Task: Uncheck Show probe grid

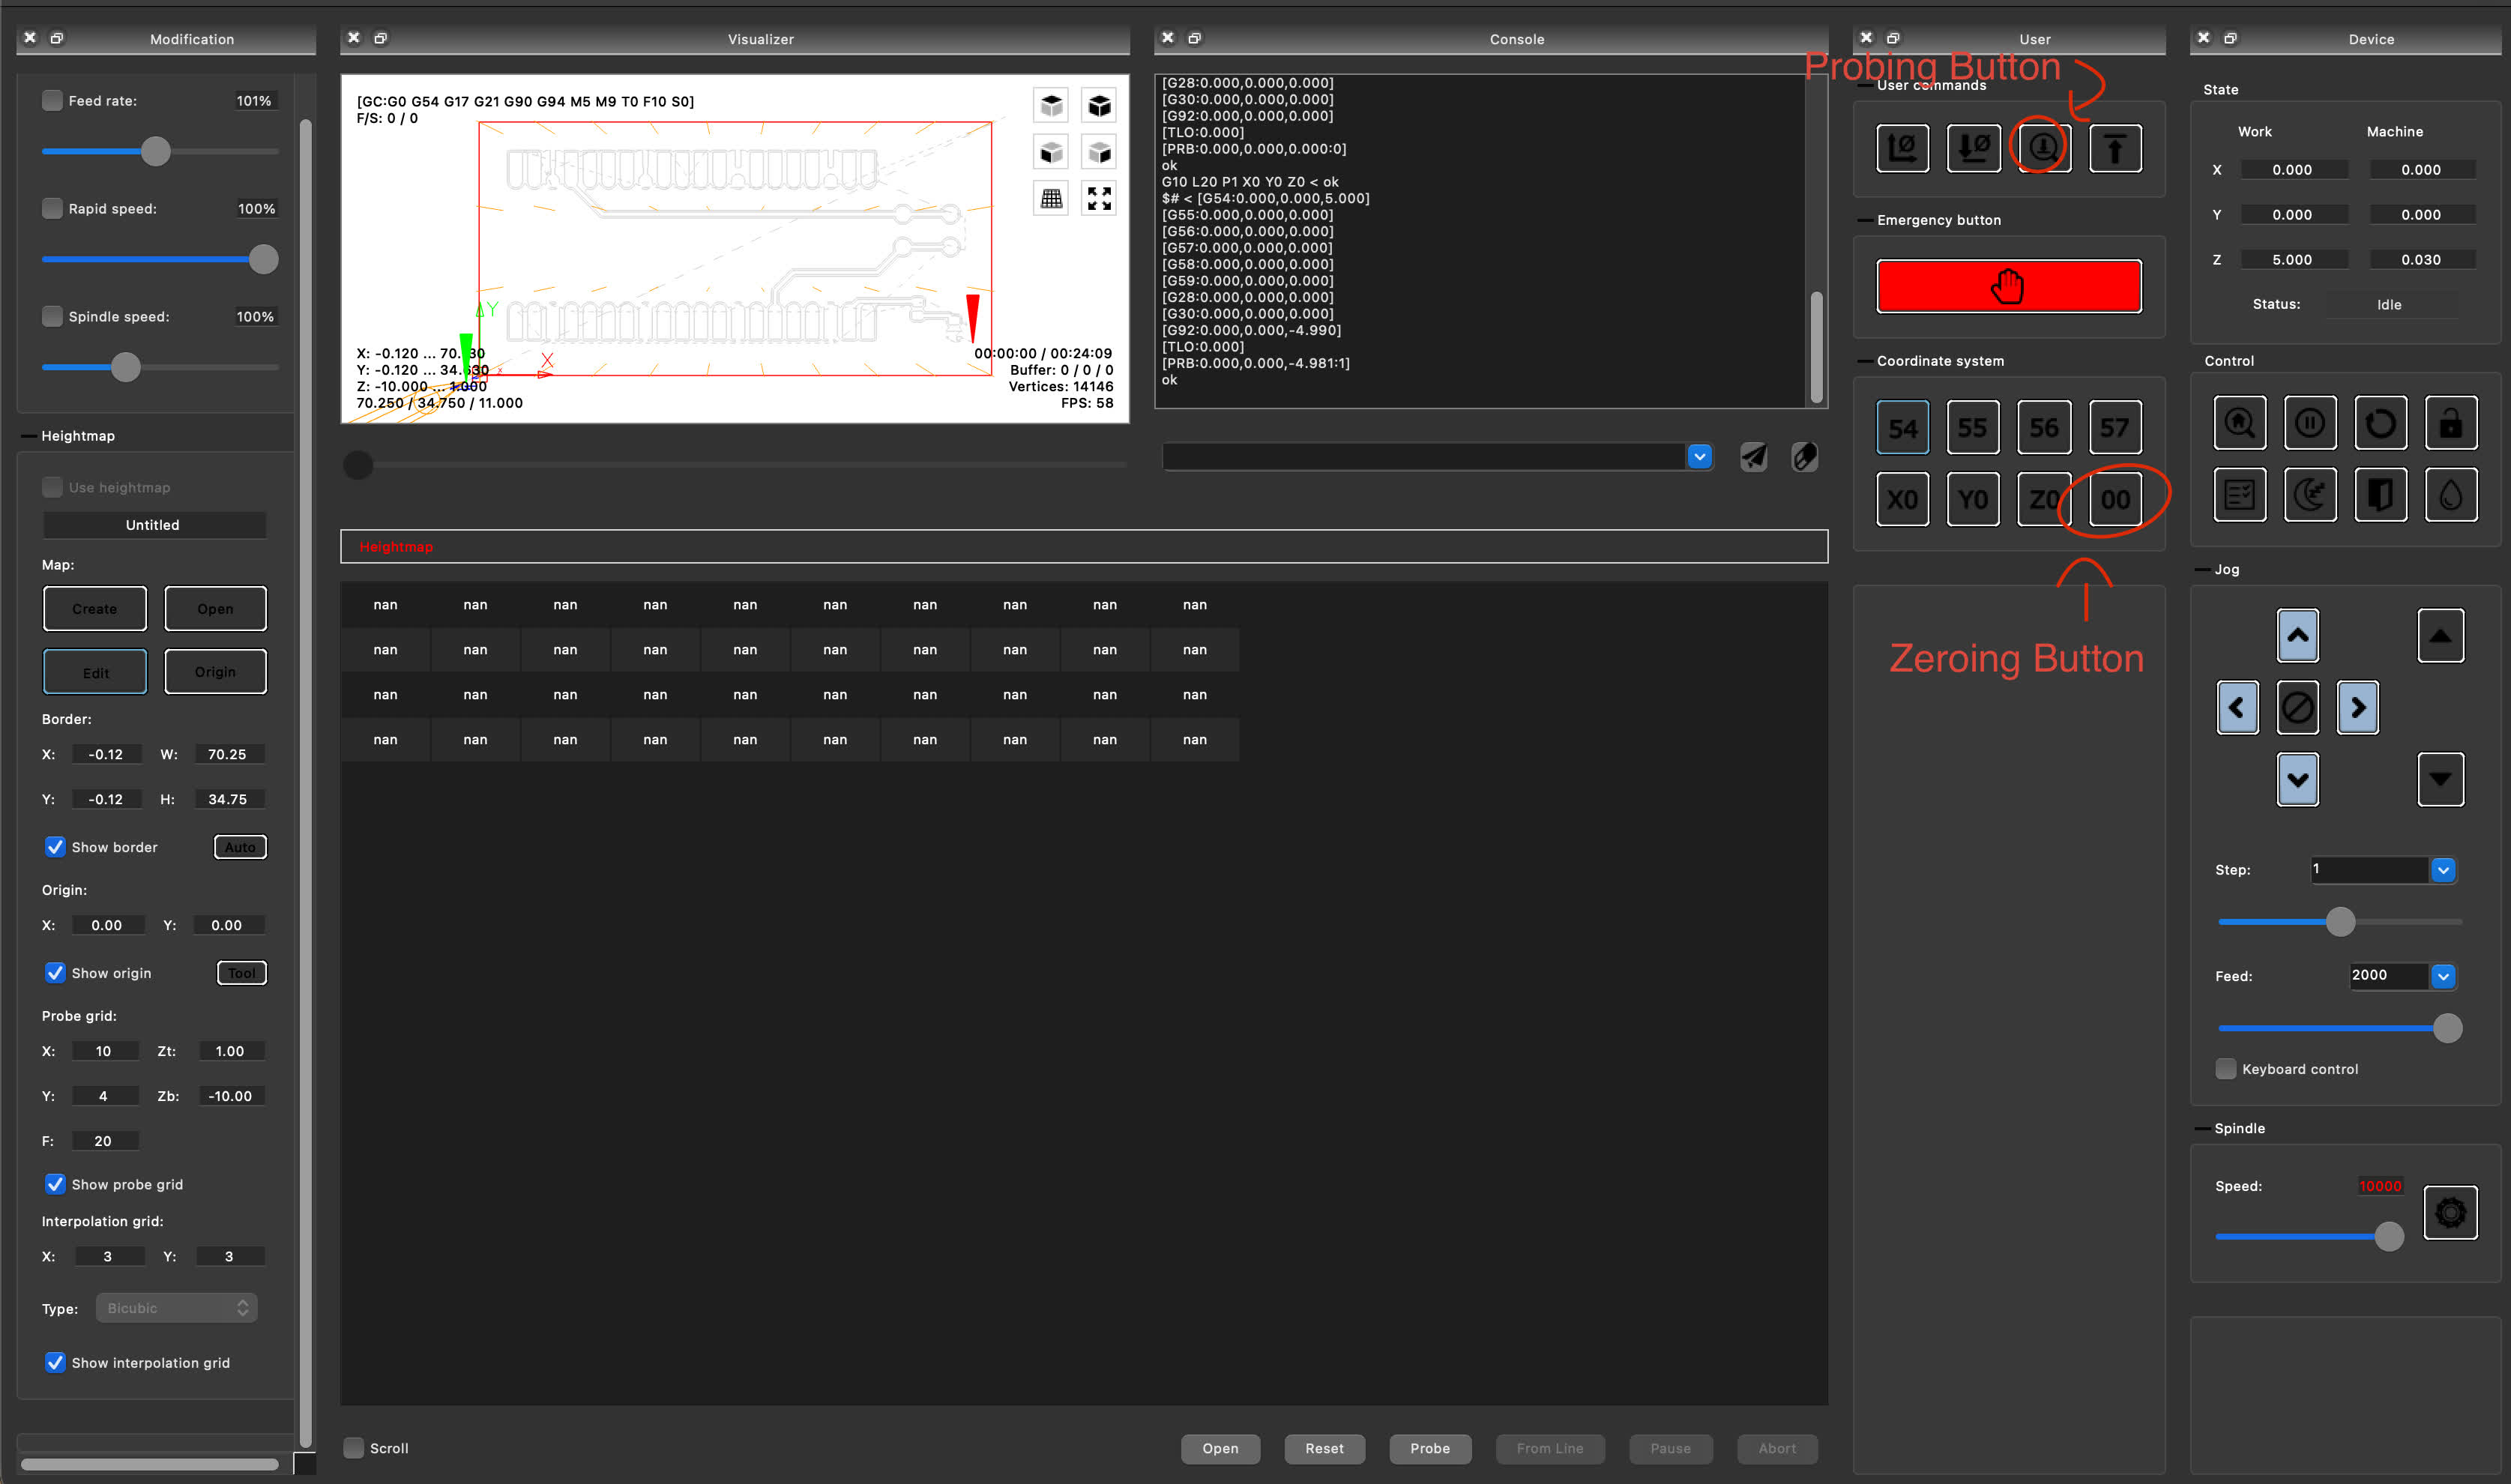Action: pyautogui.click(x=55, y=1184)
